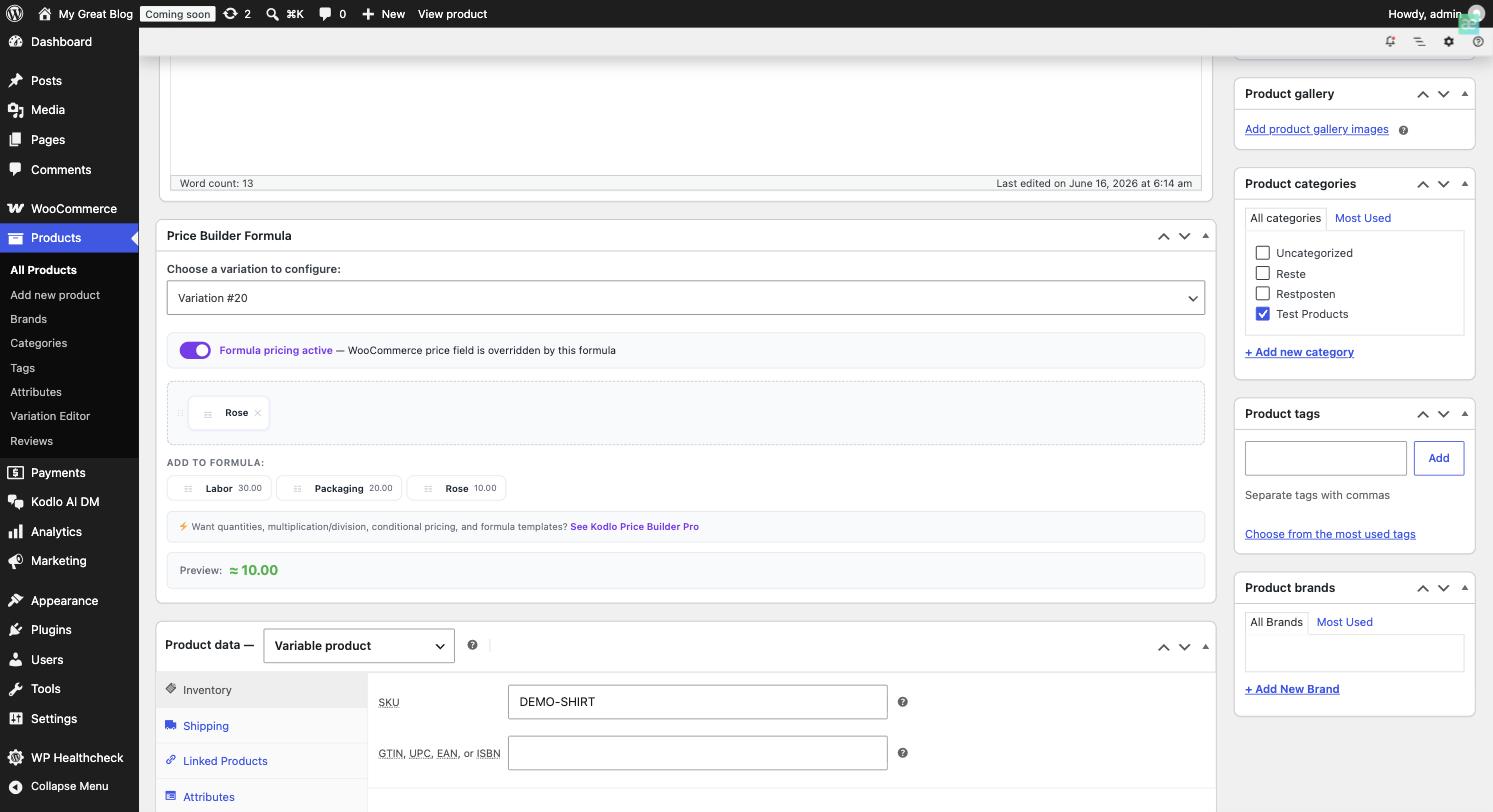Click See Kodlo Price Builder Pro link
The height and width of the screenshot is (812, 1493).
tap(634, 527)
